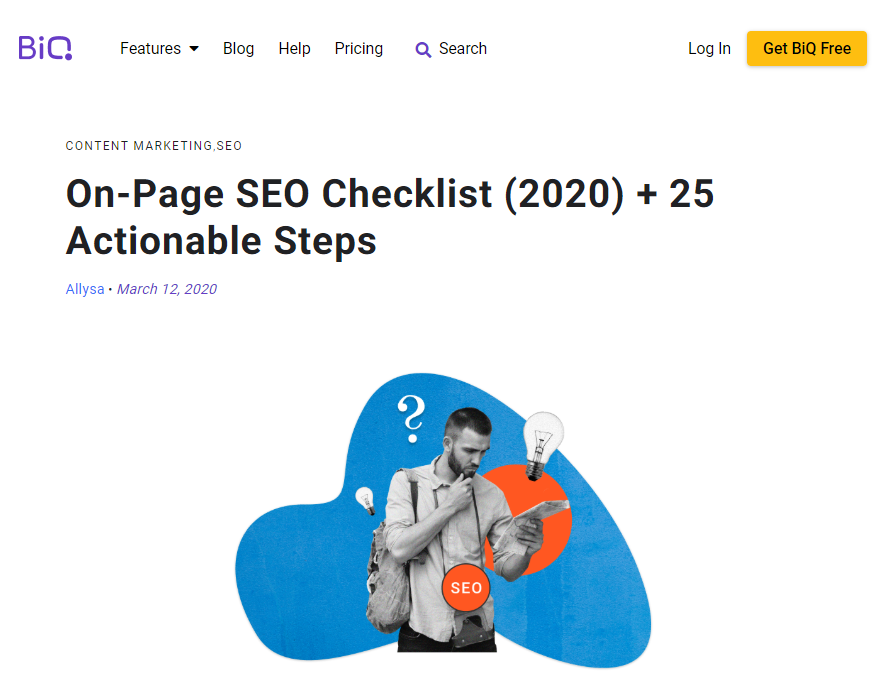Viewport: 881px width, 688px height.
Task: Open the Pricing page
Action: pos(358,48)
